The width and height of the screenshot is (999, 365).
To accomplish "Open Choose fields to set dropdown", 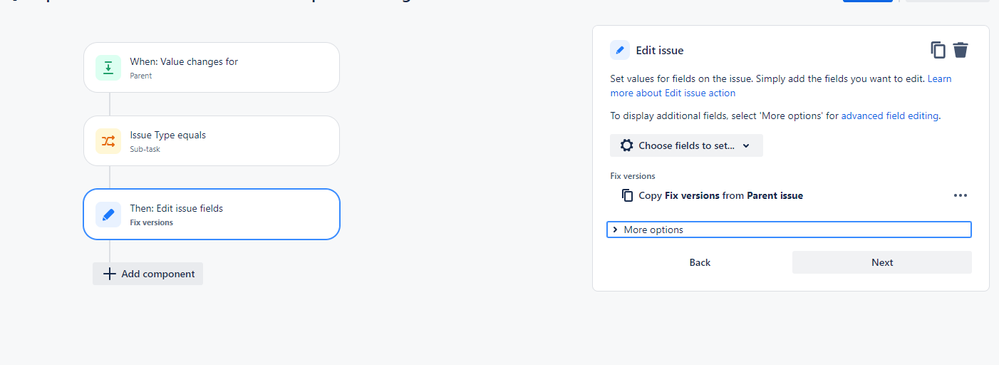I will point(686,145).
